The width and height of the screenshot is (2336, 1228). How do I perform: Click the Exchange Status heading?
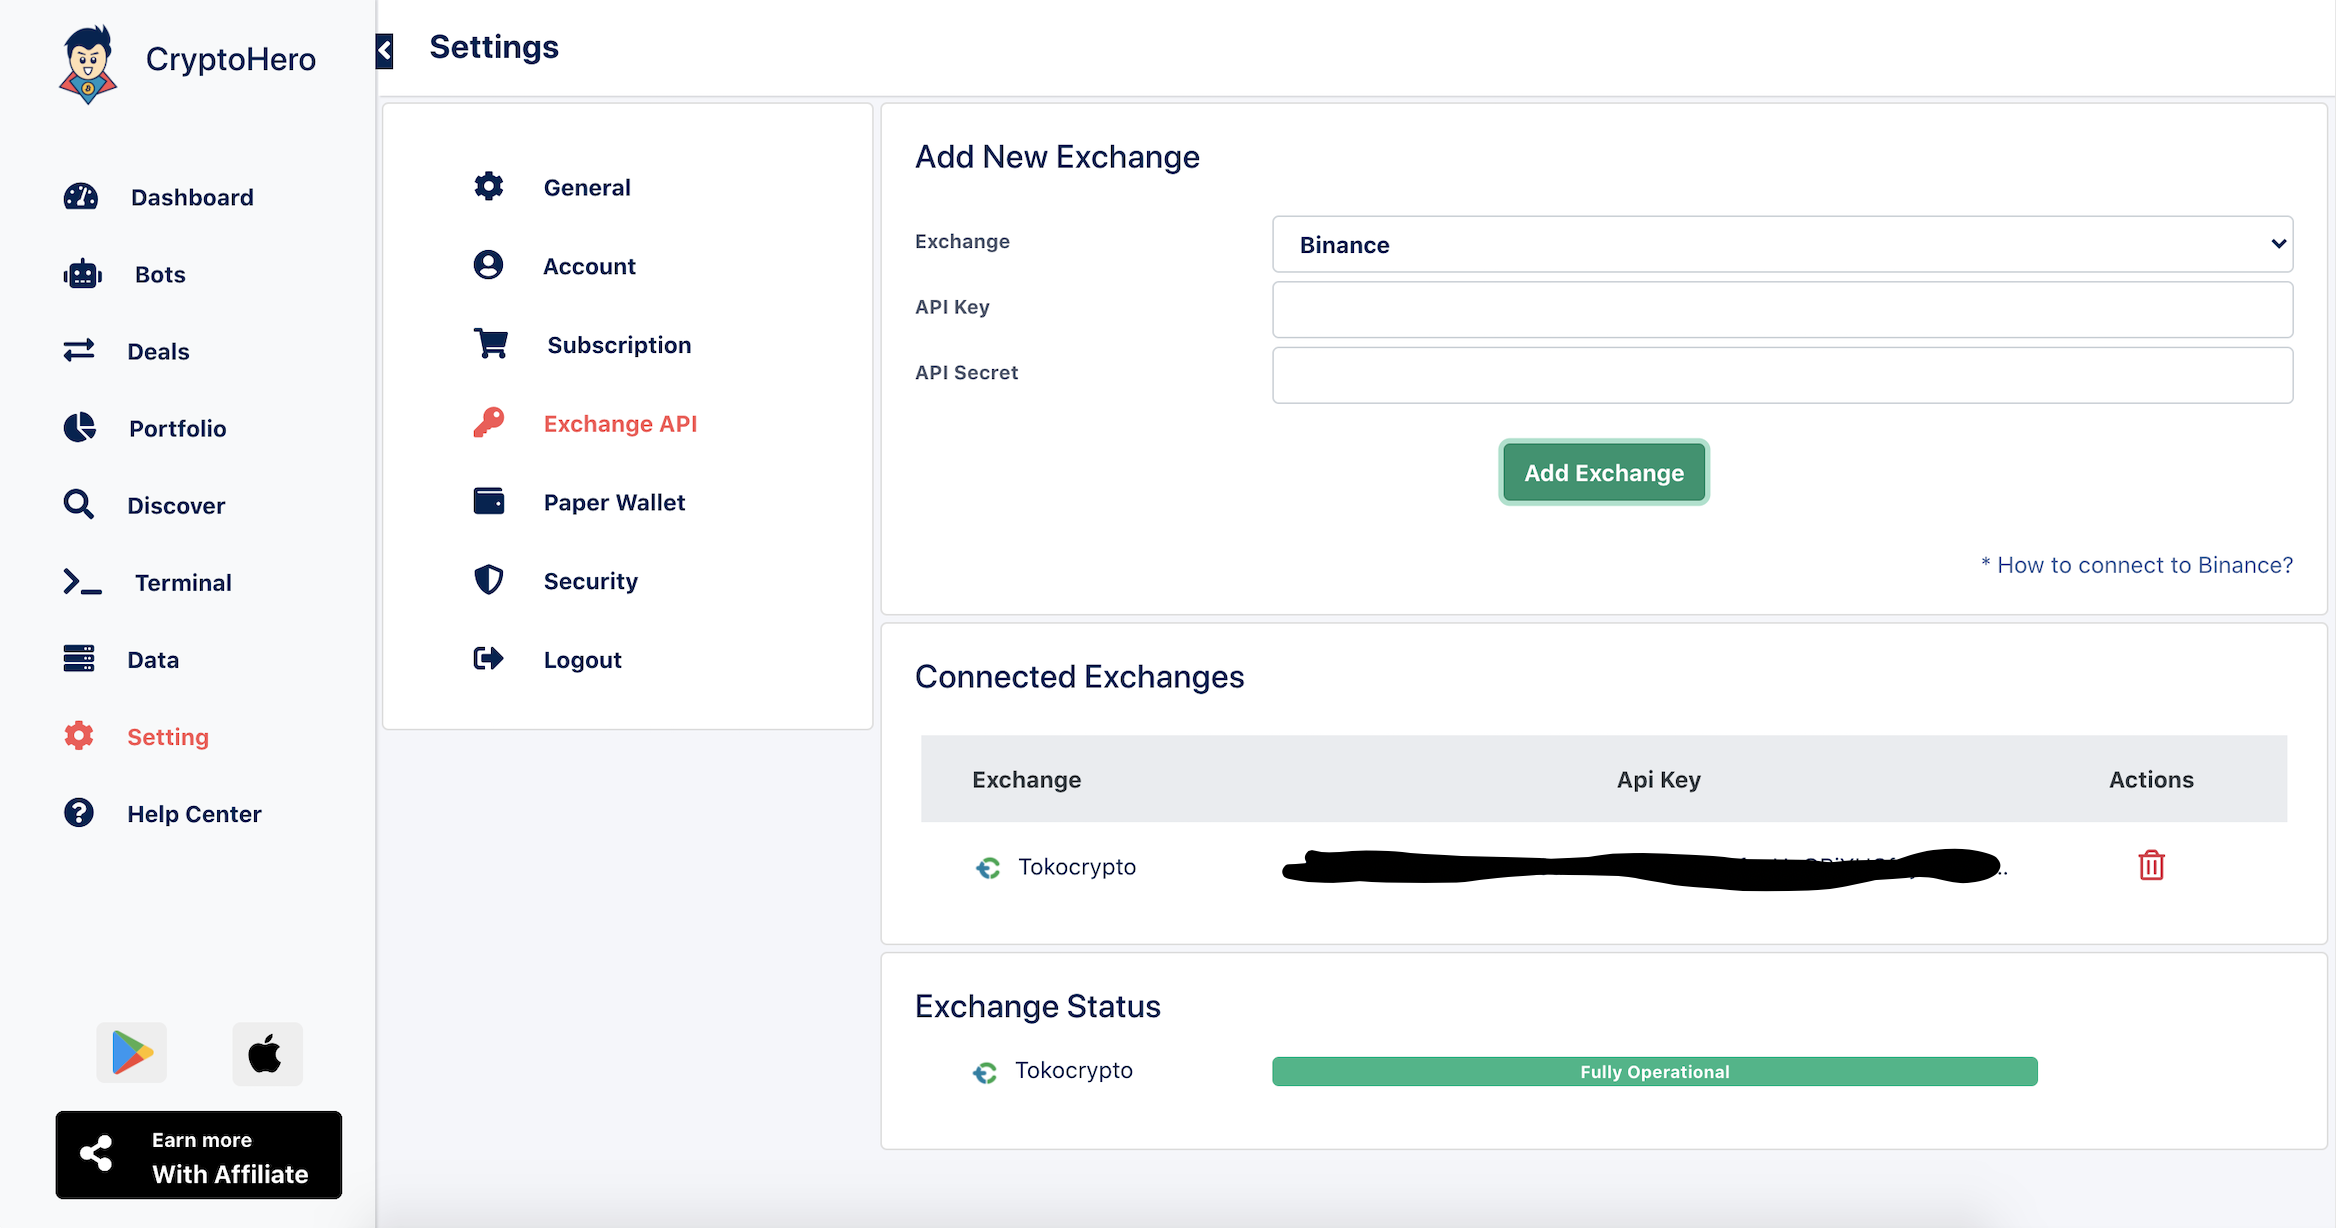(x=1037, y=1005)
